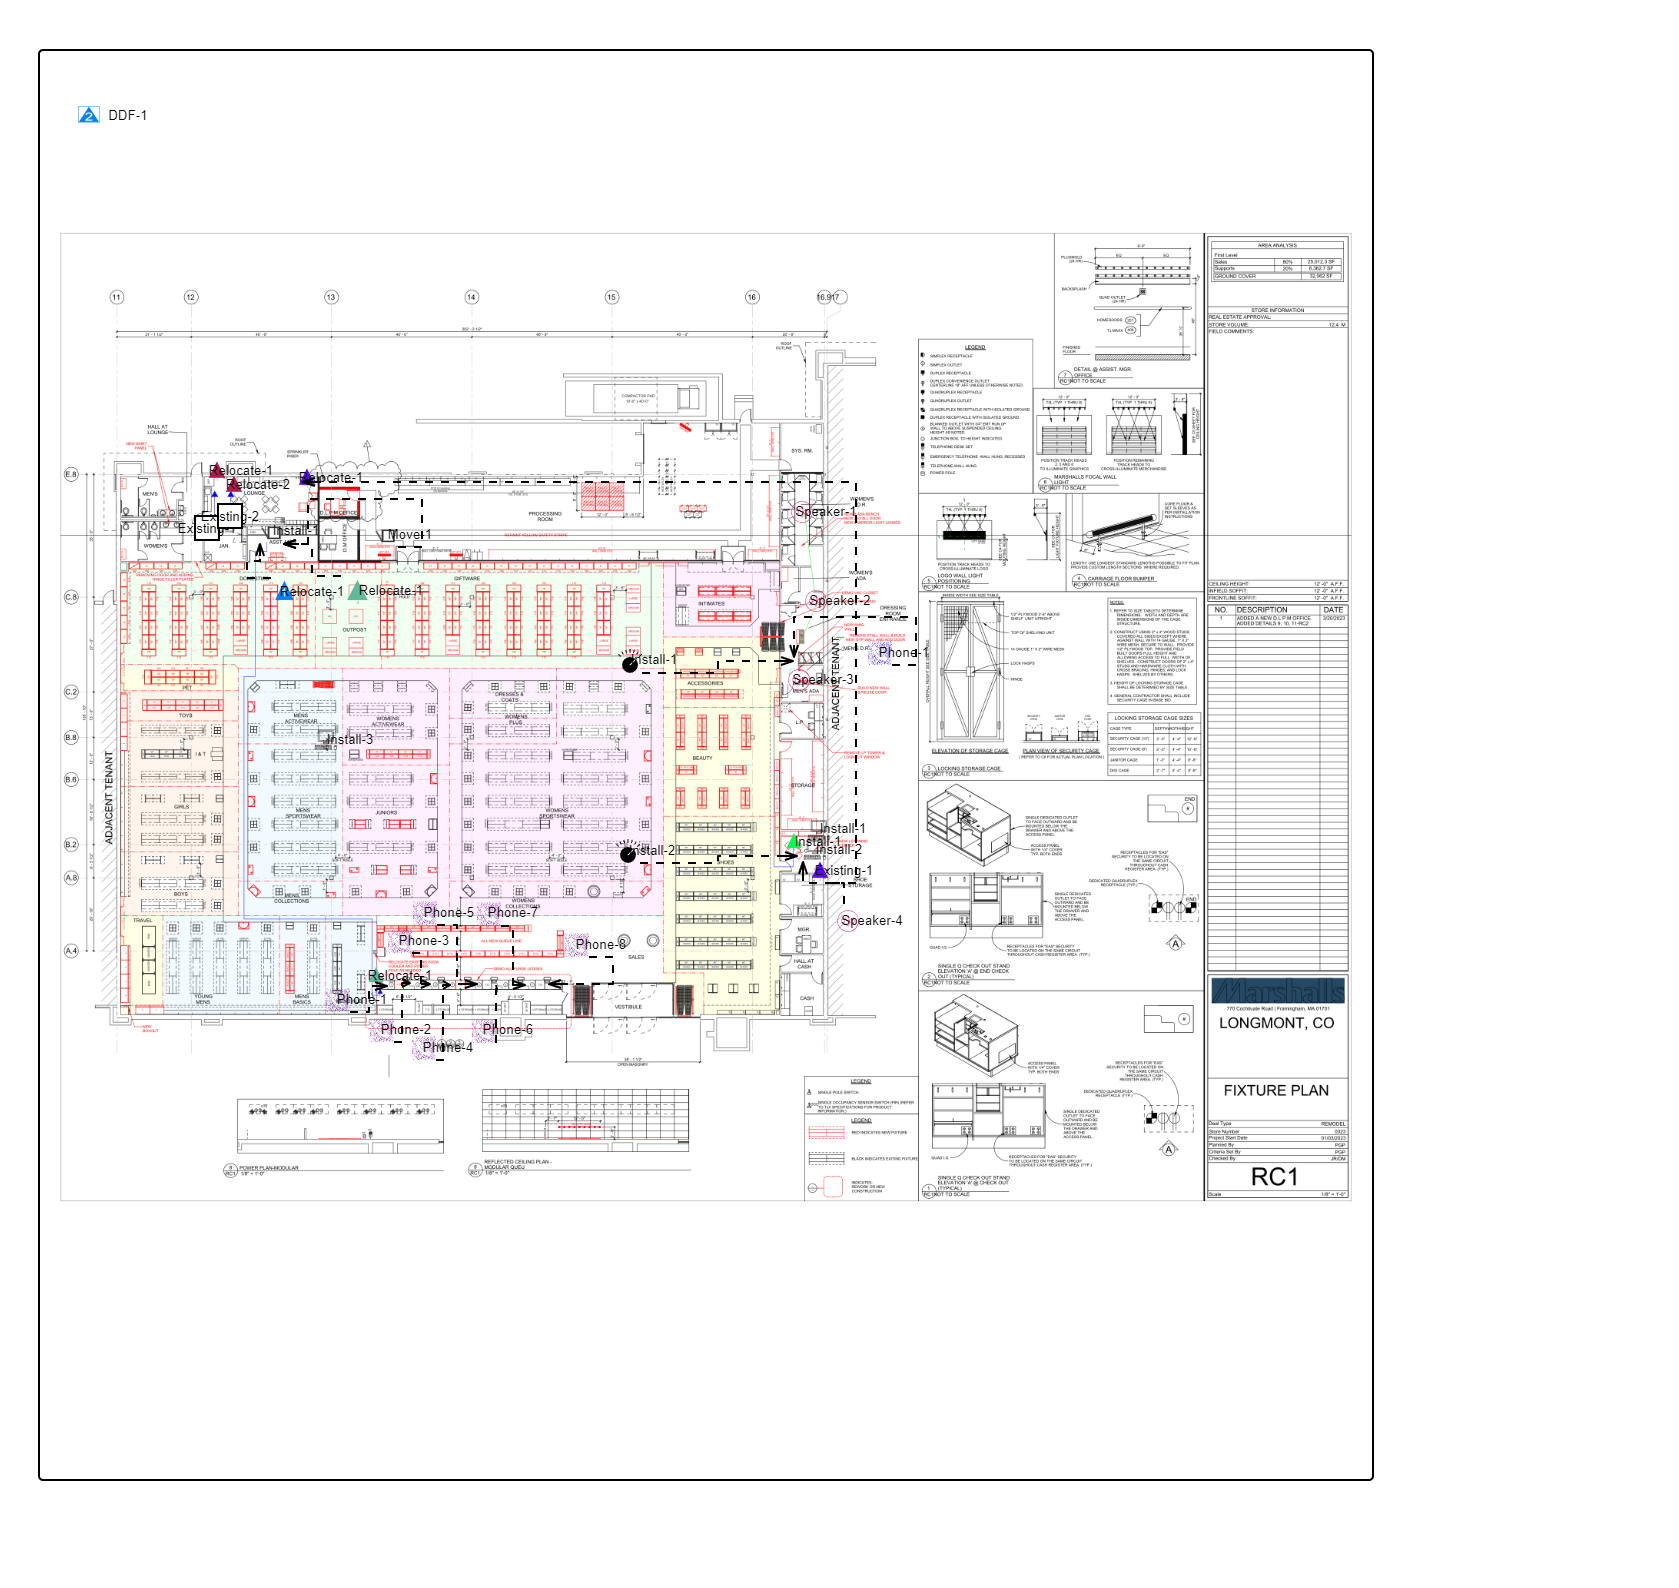Select the Speaker-1 circle marker
Screen dimensions: 1679x1588
point(804,512)
